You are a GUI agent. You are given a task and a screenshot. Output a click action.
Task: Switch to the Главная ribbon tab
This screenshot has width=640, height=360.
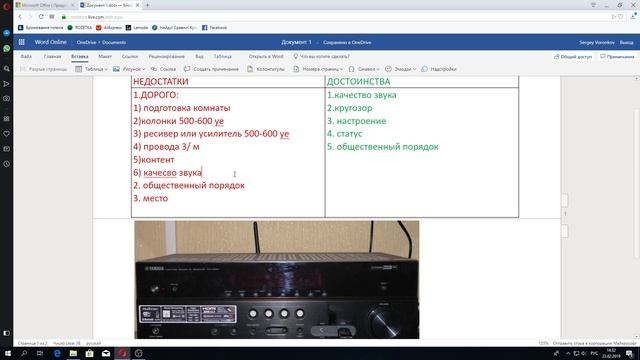click(x=52, y=56)
